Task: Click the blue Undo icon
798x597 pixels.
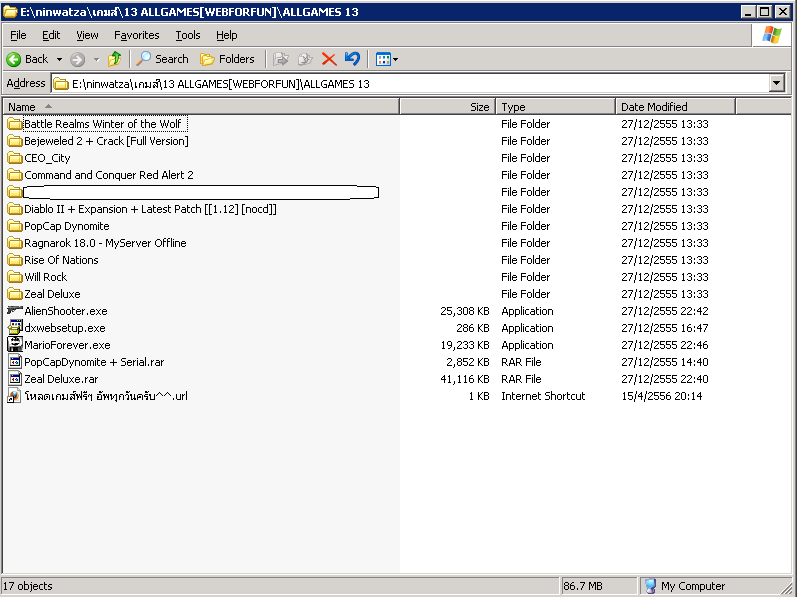Action: 352,59
